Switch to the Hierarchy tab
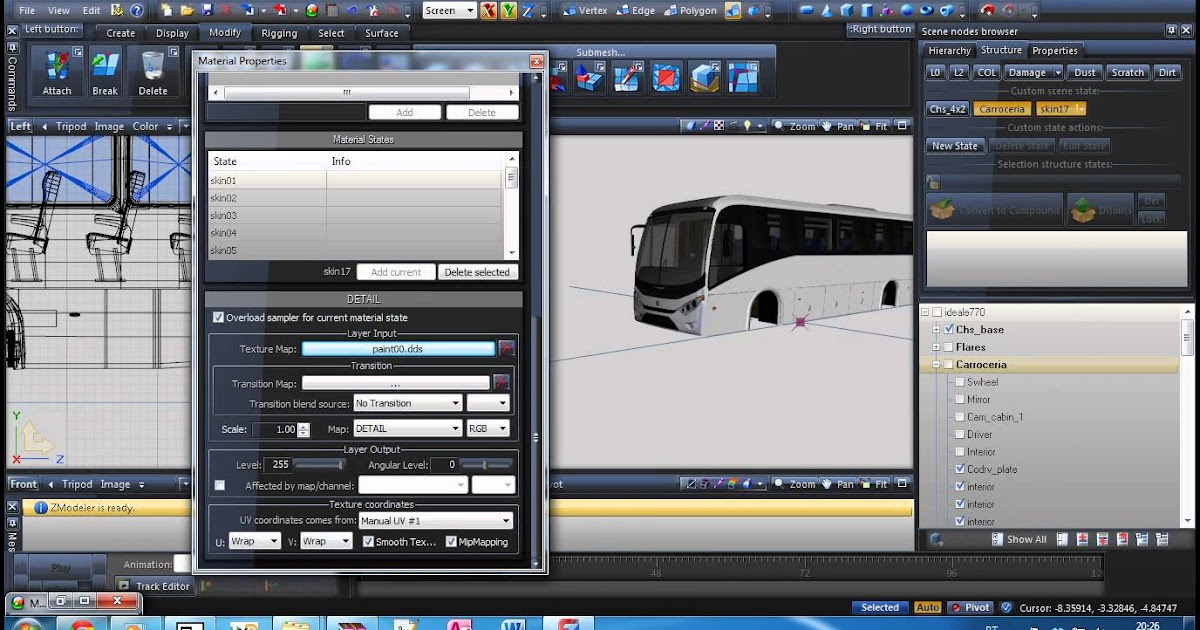The height and width of the screenshot is (630, 1200). [x=948, y=49]
